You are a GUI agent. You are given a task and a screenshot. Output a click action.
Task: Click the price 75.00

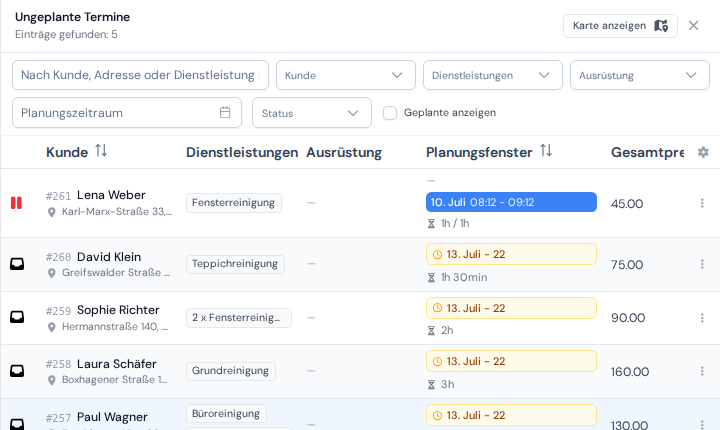click(x=627, y=265)
